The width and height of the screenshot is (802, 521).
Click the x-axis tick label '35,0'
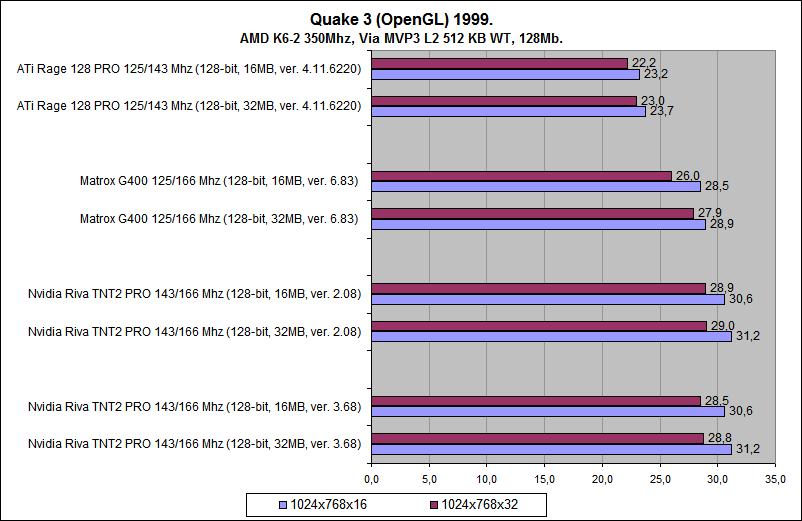(x=775, y=480)
